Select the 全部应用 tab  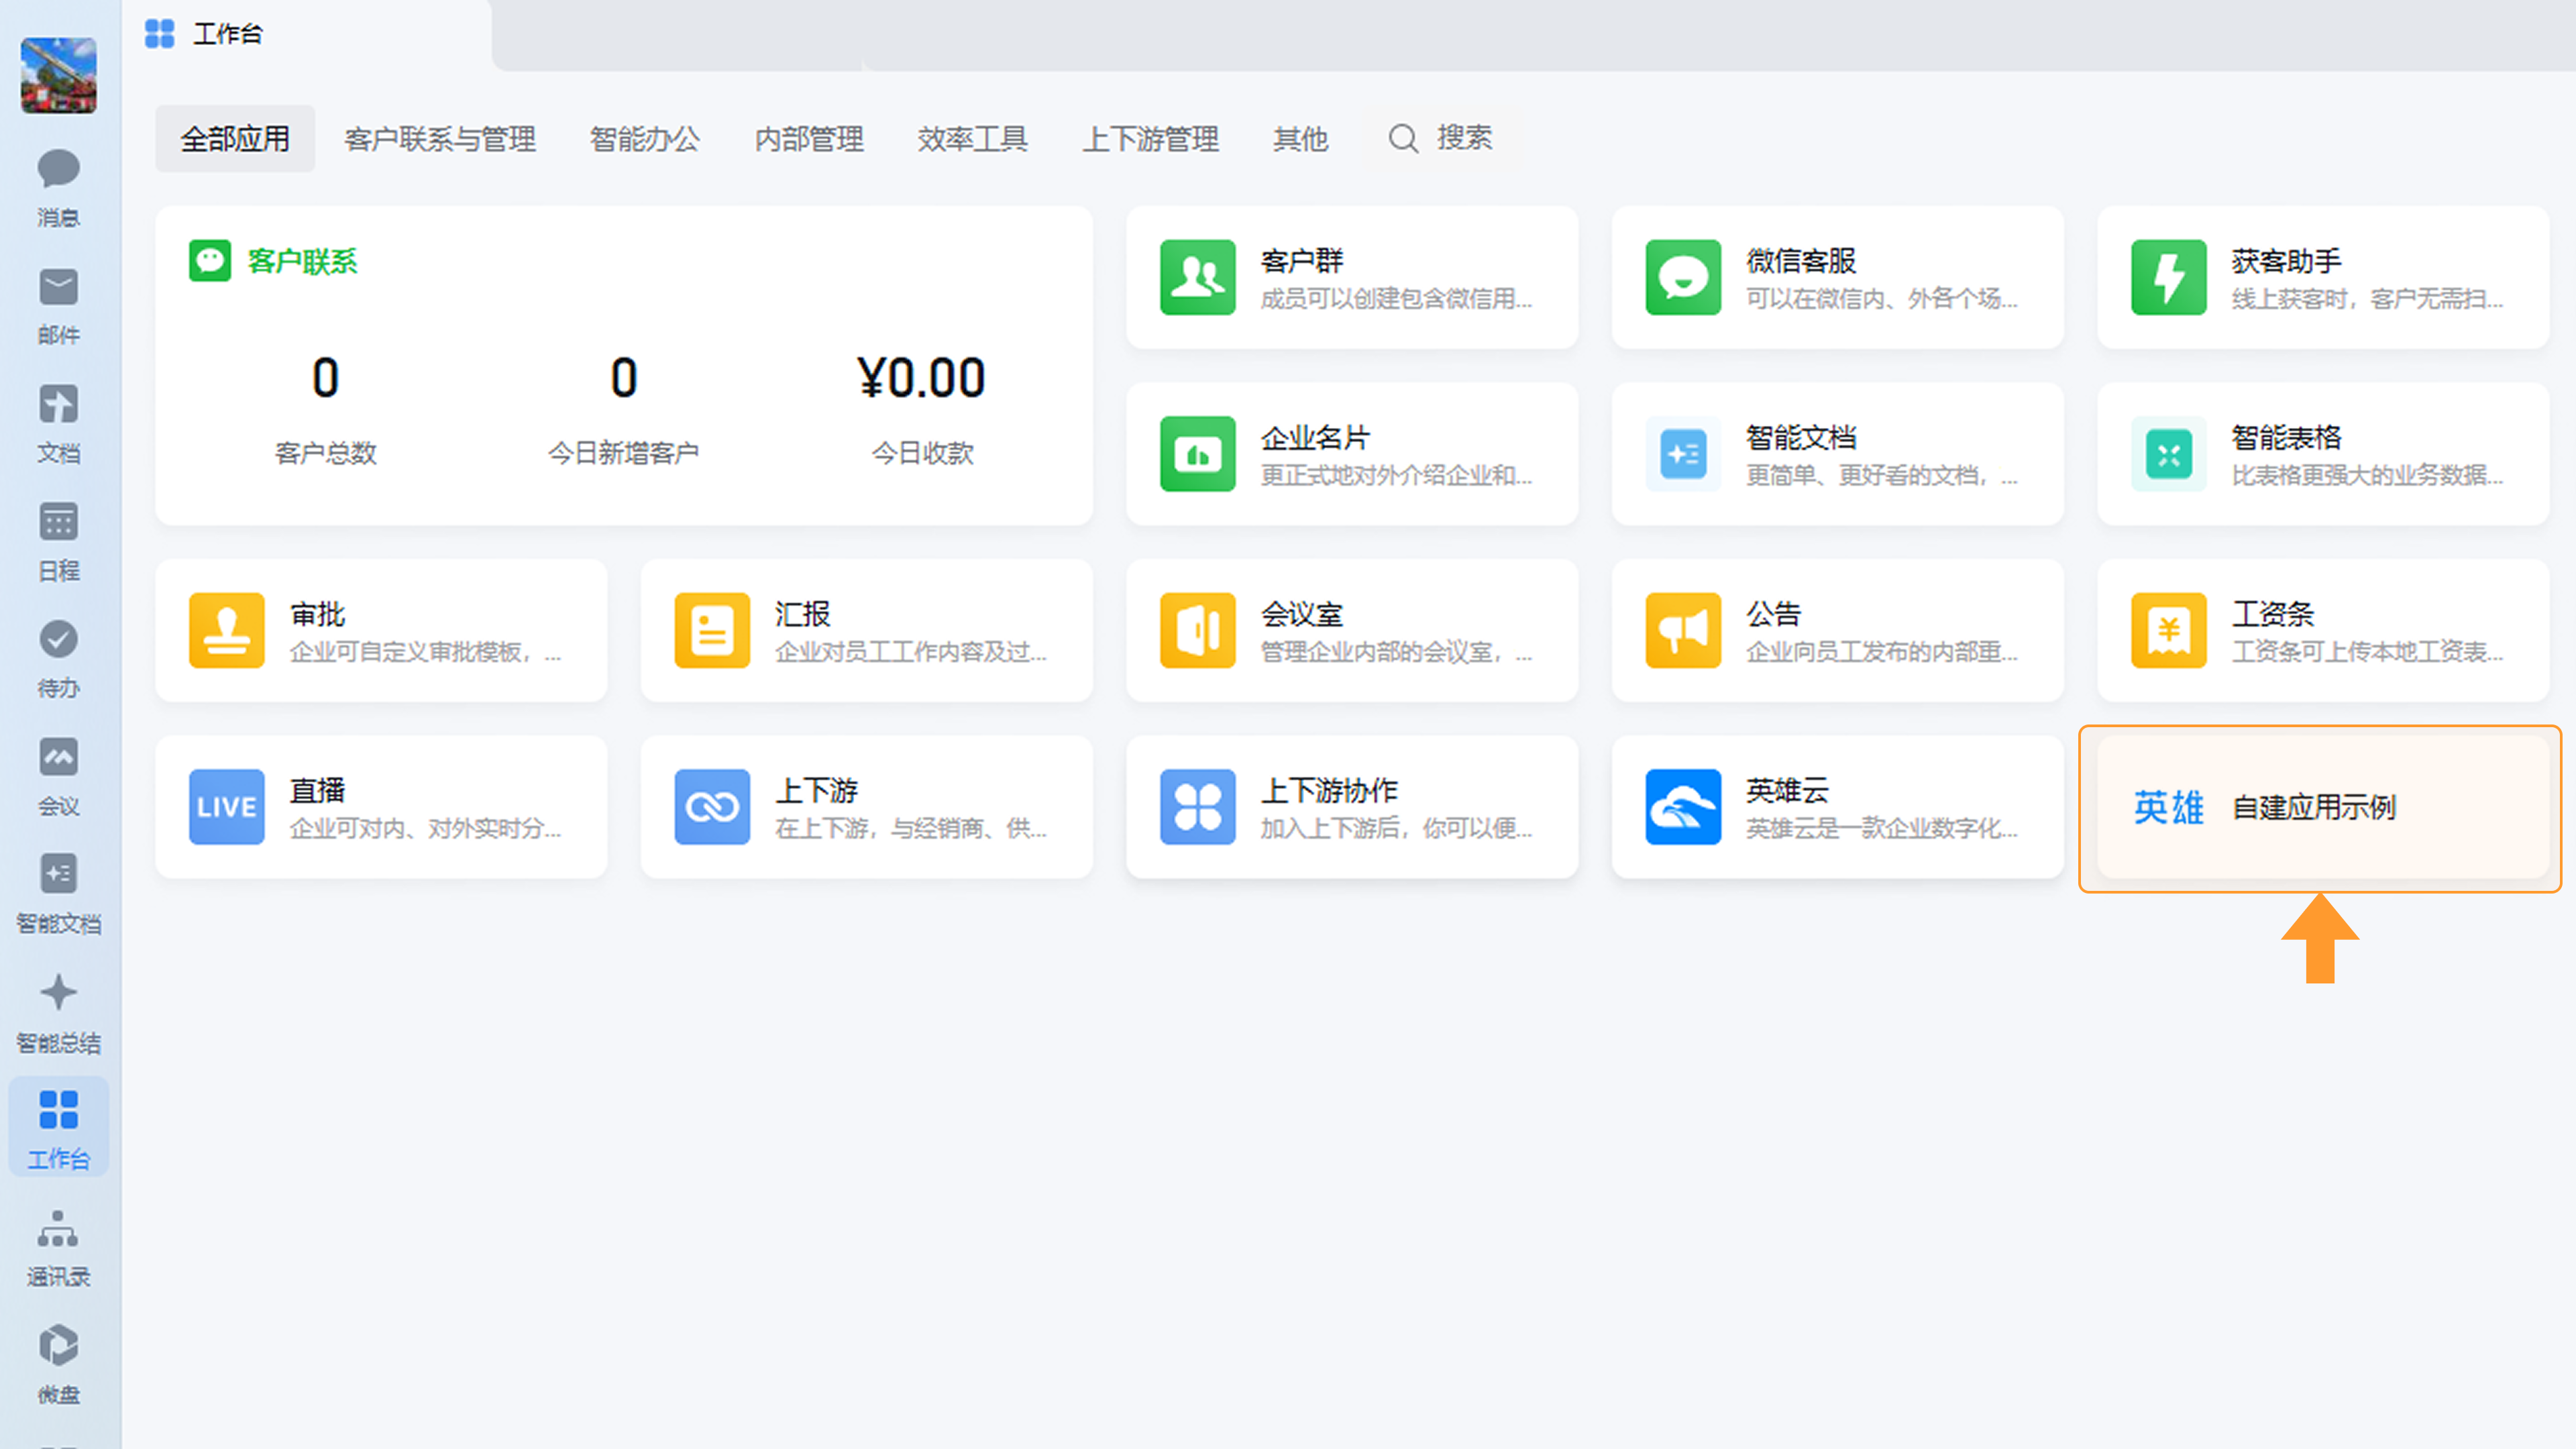coord(235,138)
